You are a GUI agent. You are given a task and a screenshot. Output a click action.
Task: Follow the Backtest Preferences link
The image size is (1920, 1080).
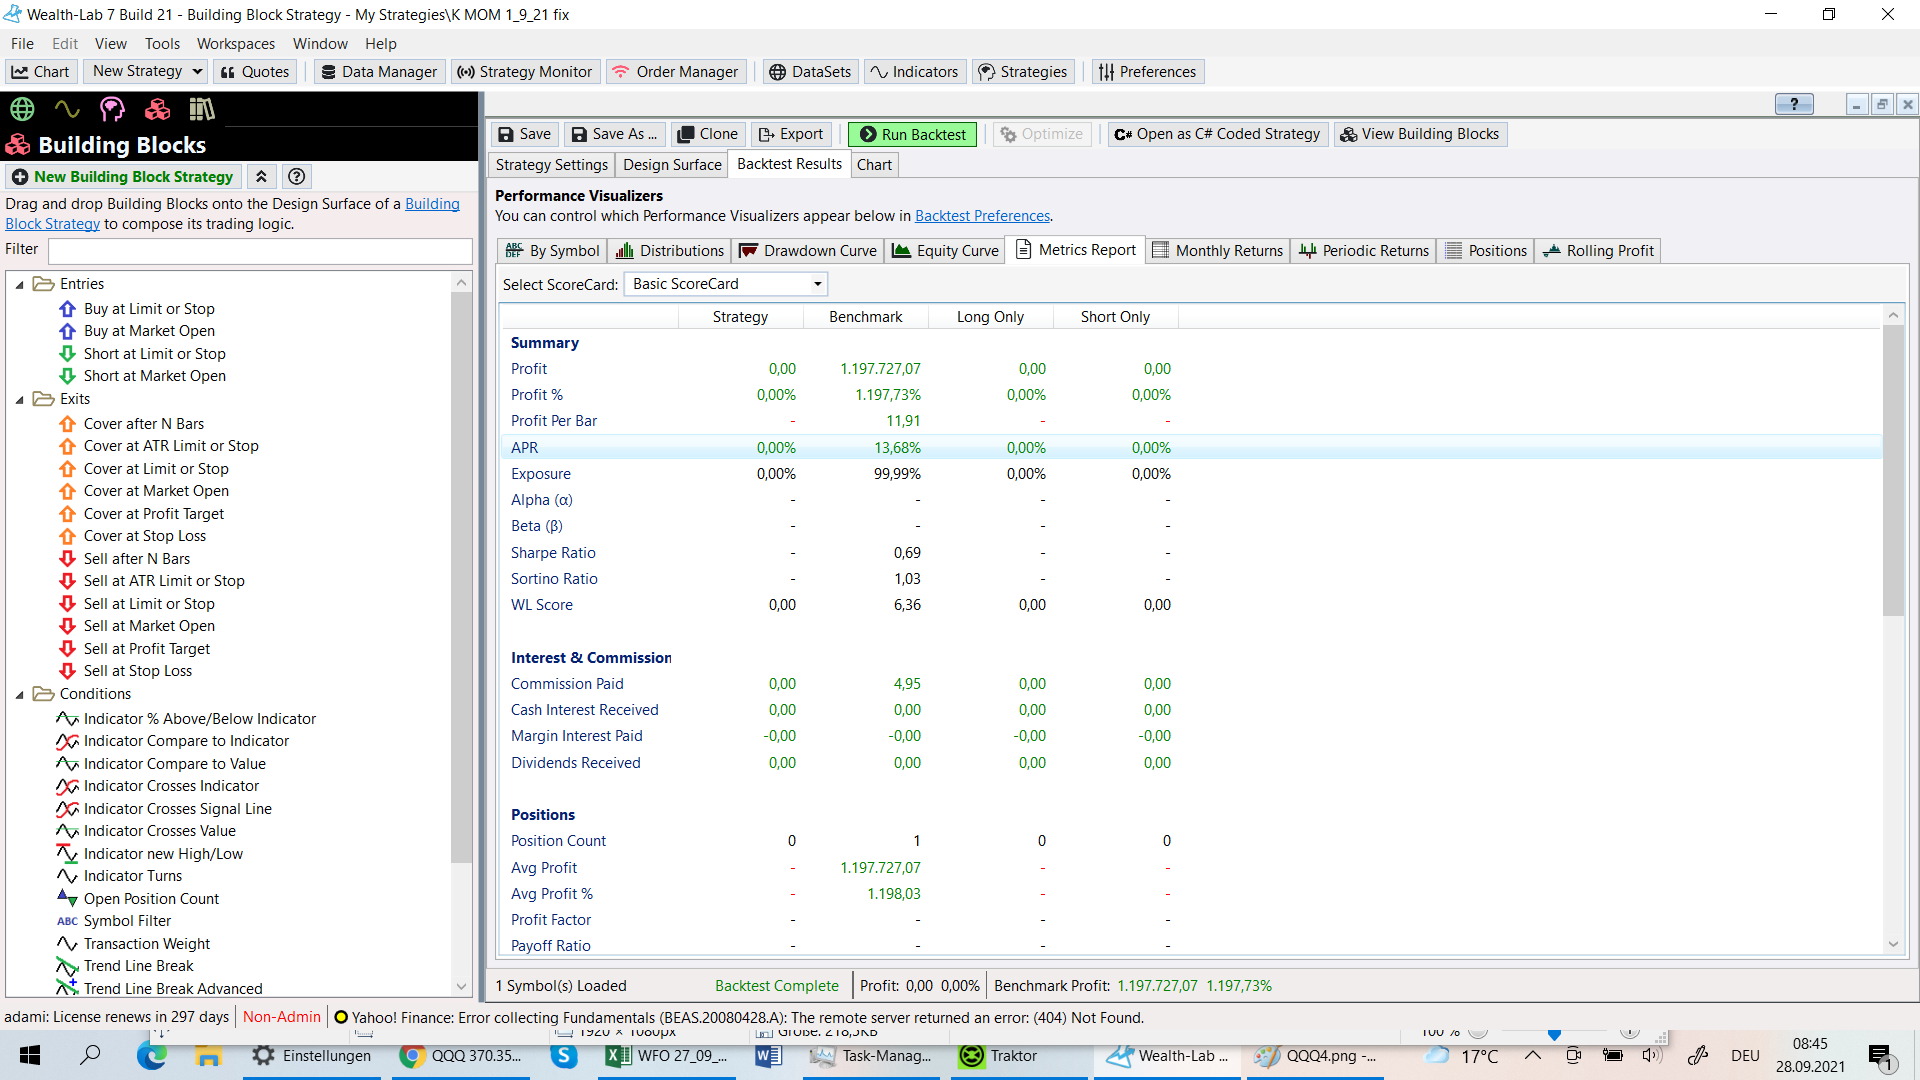click(982, 216)
